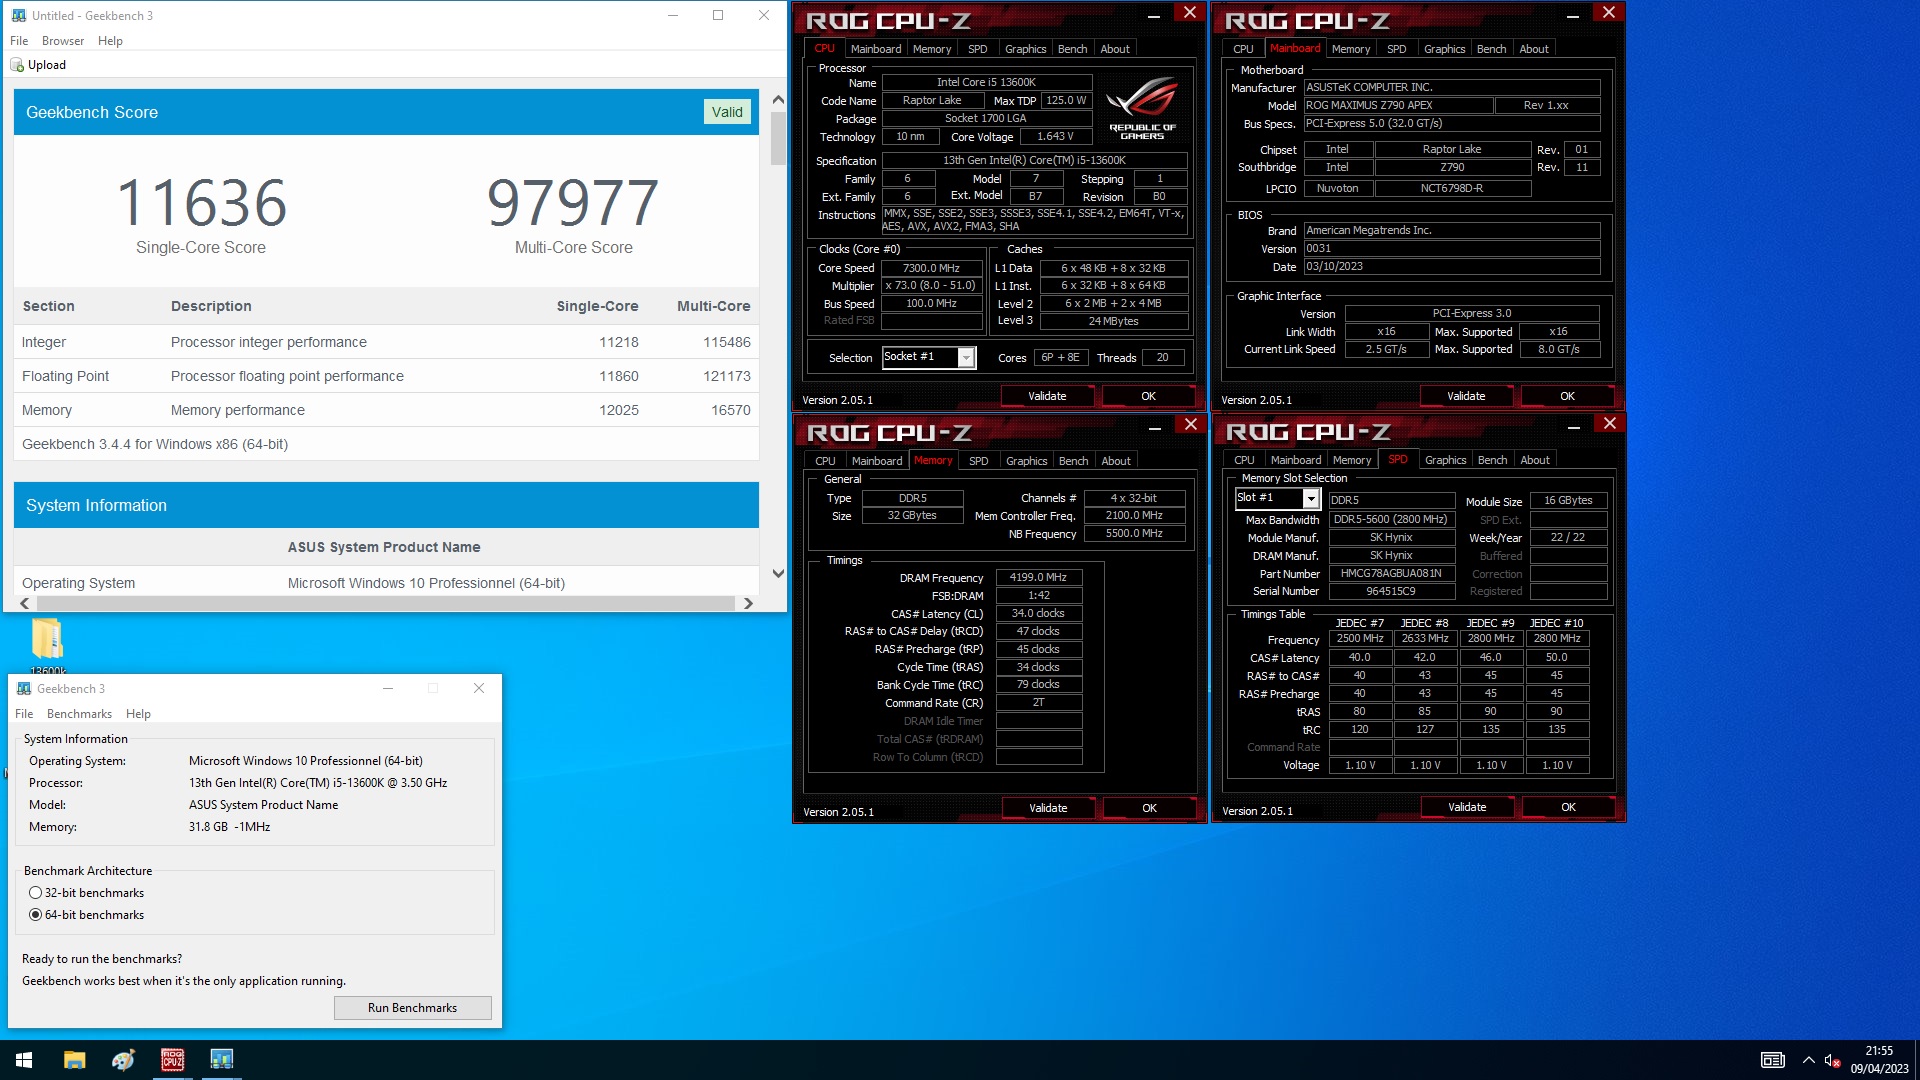Open File menu in Untitled Geekbench window

19,41
